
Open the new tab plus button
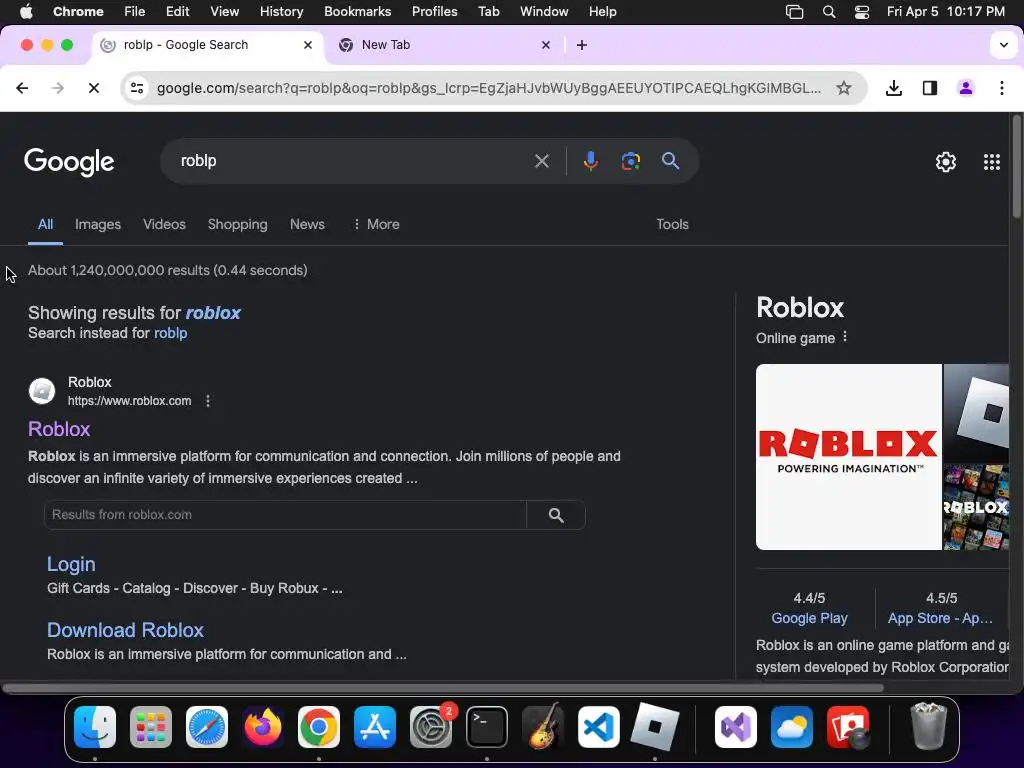coord(582,45)
